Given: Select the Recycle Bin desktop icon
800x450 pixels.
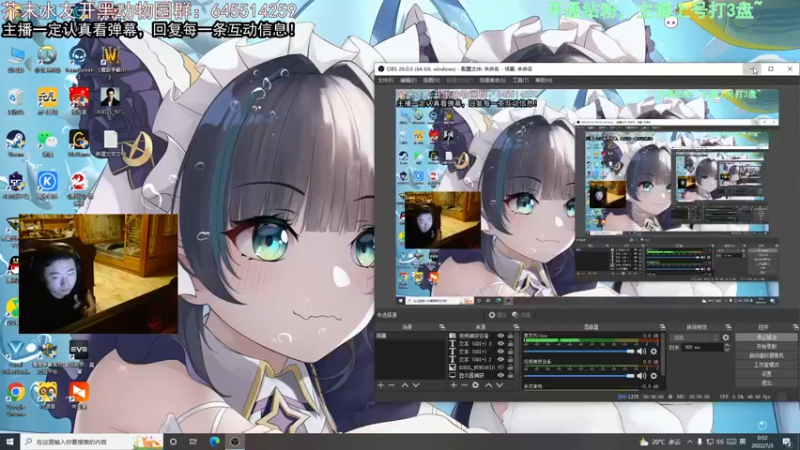Looking at the screenshot, I should click(x=16, y=101).
